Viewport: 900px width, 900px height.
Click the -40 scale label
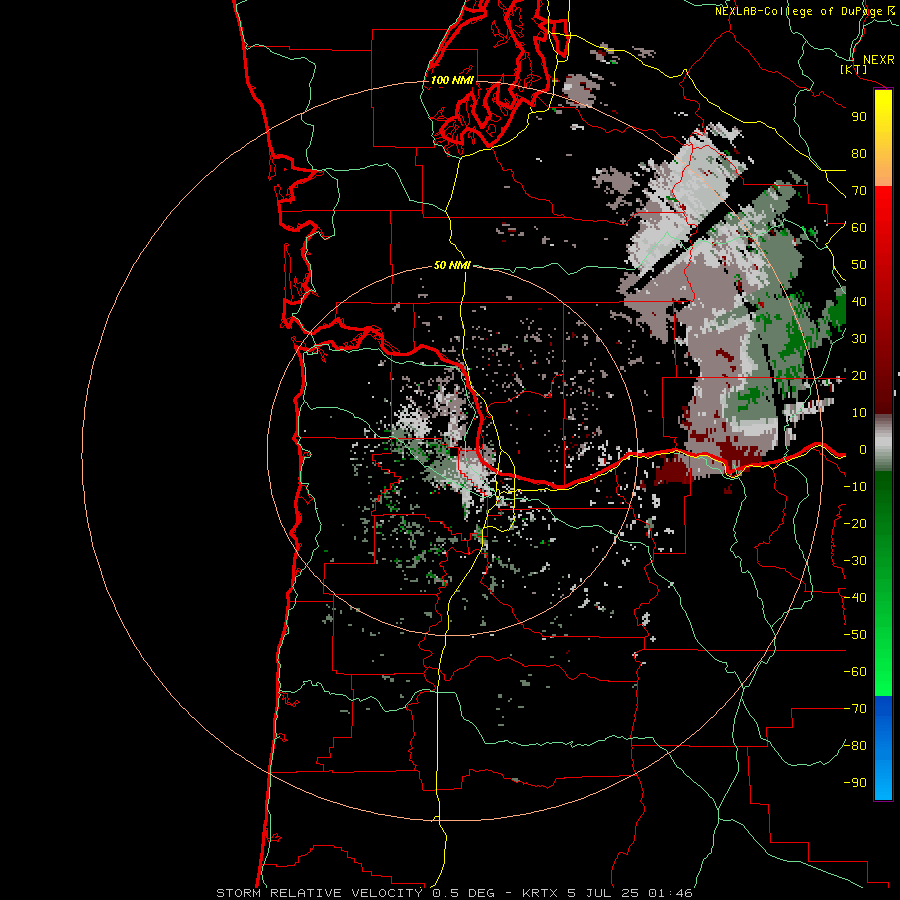[855, 598]
